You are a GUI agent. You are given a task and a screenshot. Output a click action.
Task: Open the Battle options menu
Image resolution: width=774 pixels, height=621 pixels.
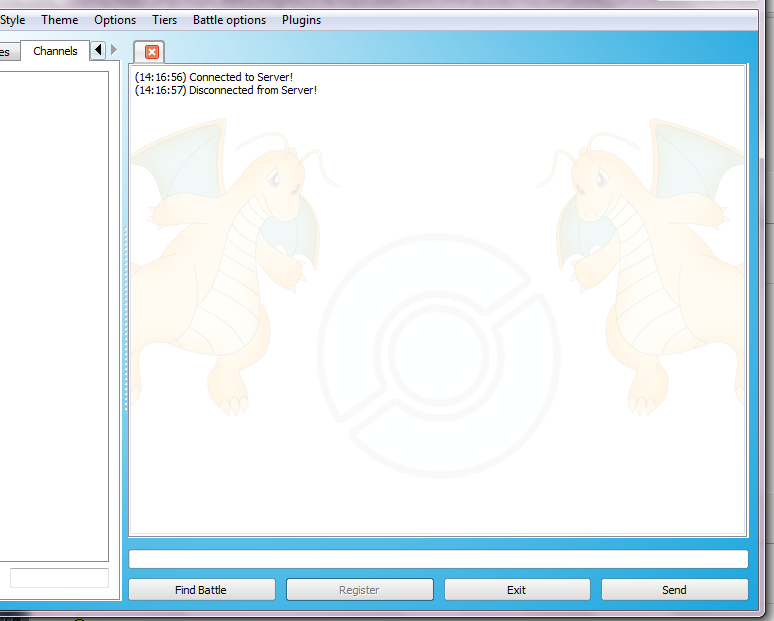[230, 20]
